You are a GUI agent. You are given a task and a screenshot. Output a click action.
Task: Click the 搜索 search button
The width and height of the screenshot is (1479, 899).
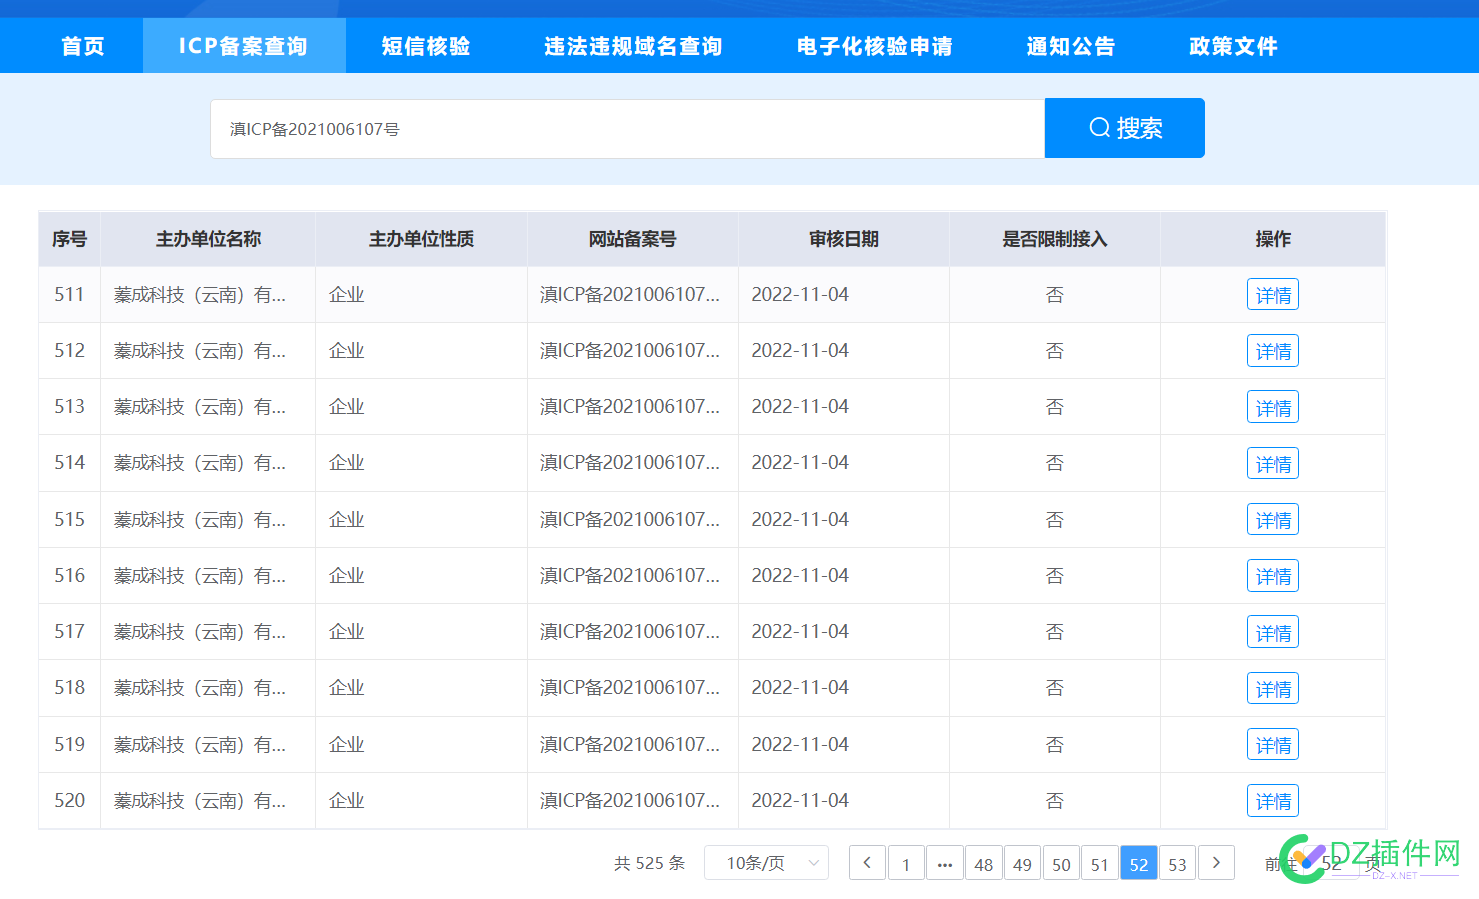(x=1125, y=128)
